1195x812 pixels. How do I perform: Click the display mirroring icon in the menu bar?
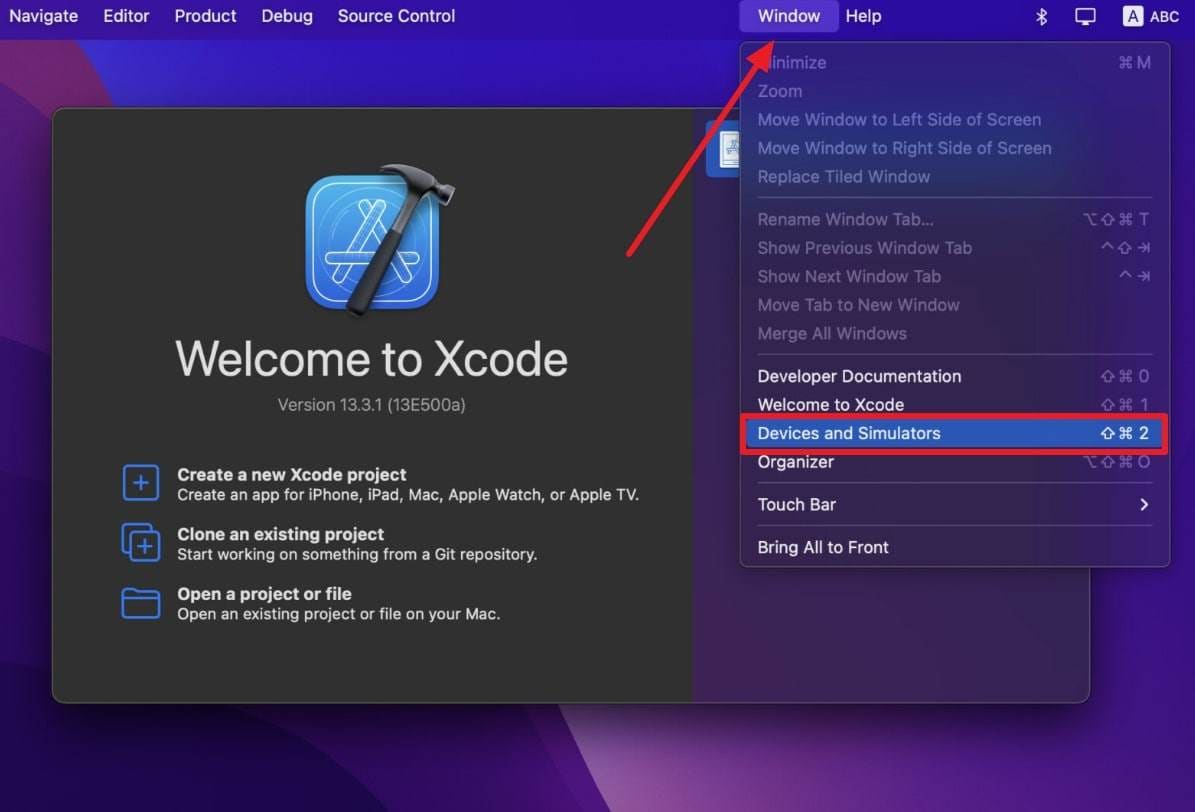pyautogui.click(x=1085, y=16)
